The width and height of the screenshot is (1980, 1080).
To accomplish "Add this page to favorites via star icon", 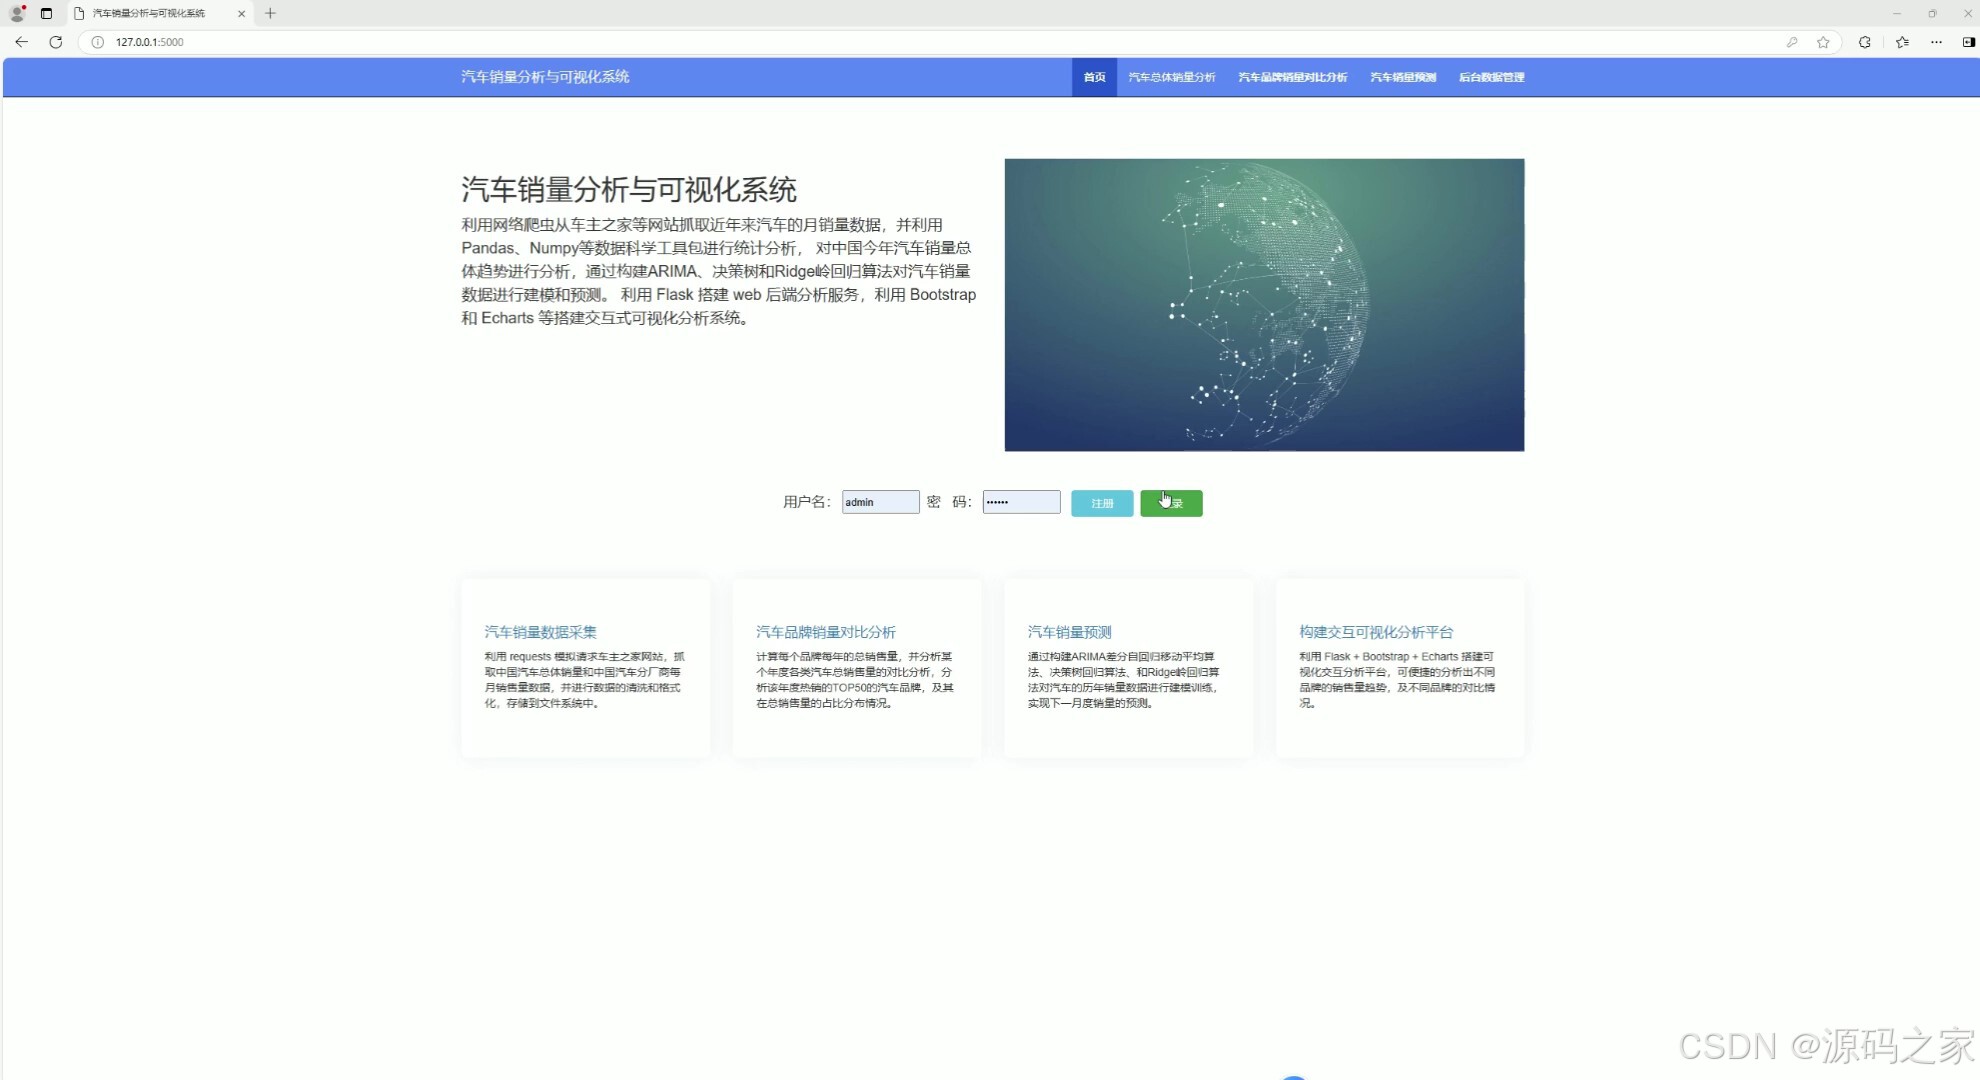I will pyautogui.click(x=1822, y=43).
